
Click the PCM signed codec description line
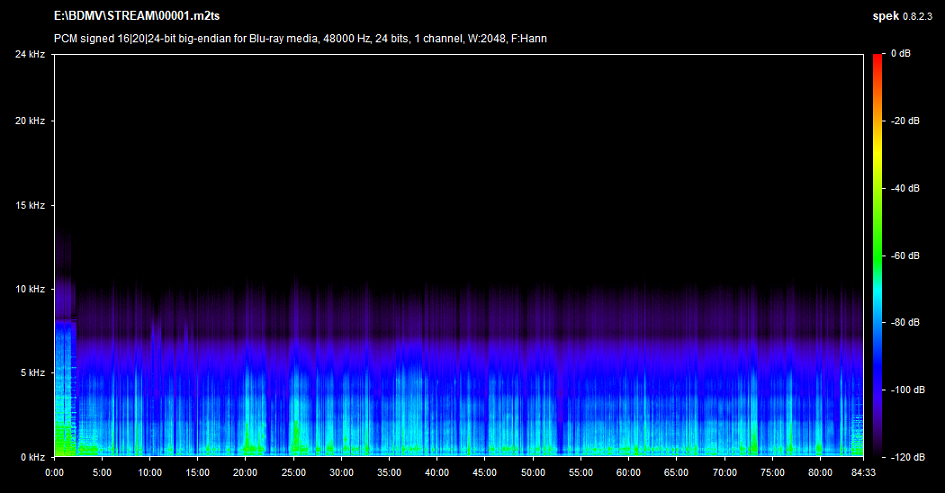coord(300,38)
